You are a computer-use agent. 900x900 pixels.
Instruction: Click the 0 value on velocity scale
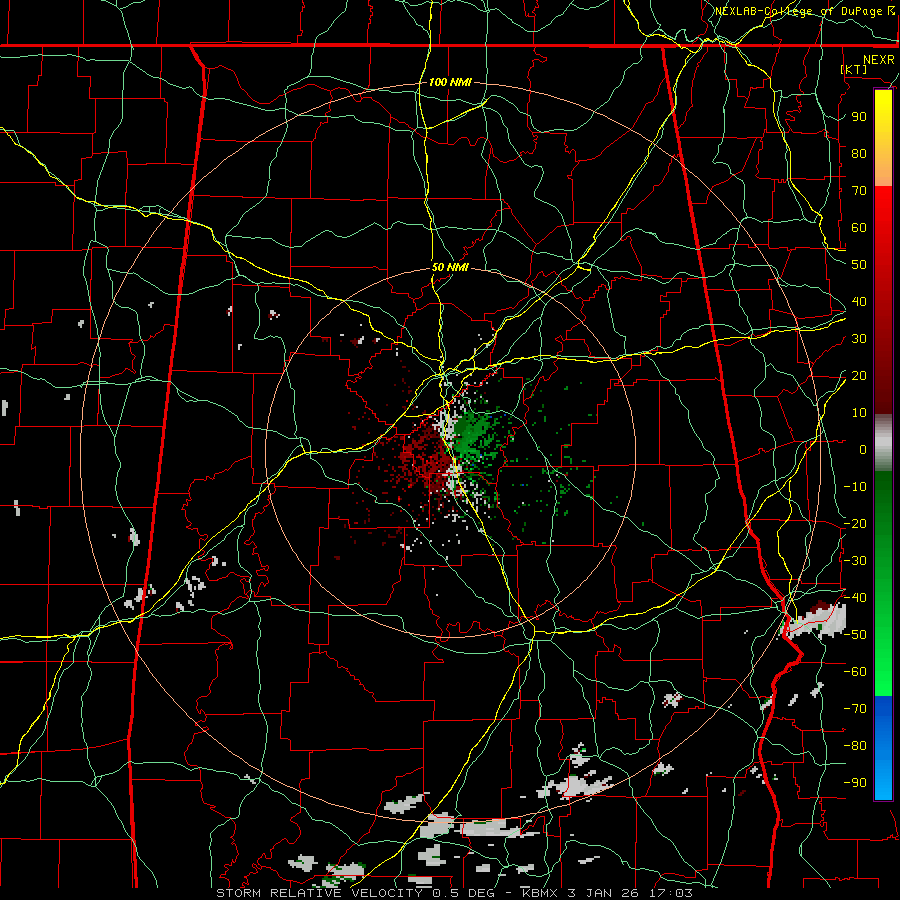coord(863,449)
